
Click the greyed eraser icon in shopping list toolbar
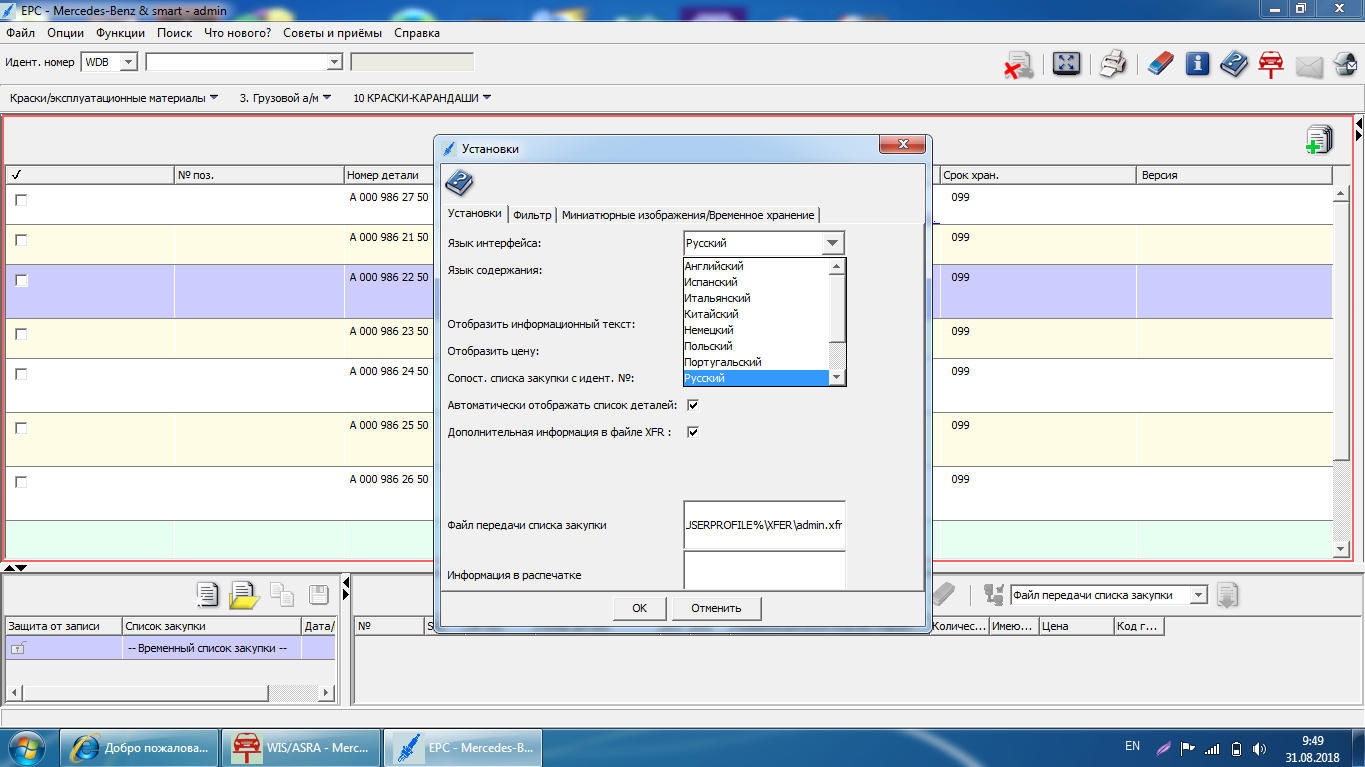(x=944, y=595)
